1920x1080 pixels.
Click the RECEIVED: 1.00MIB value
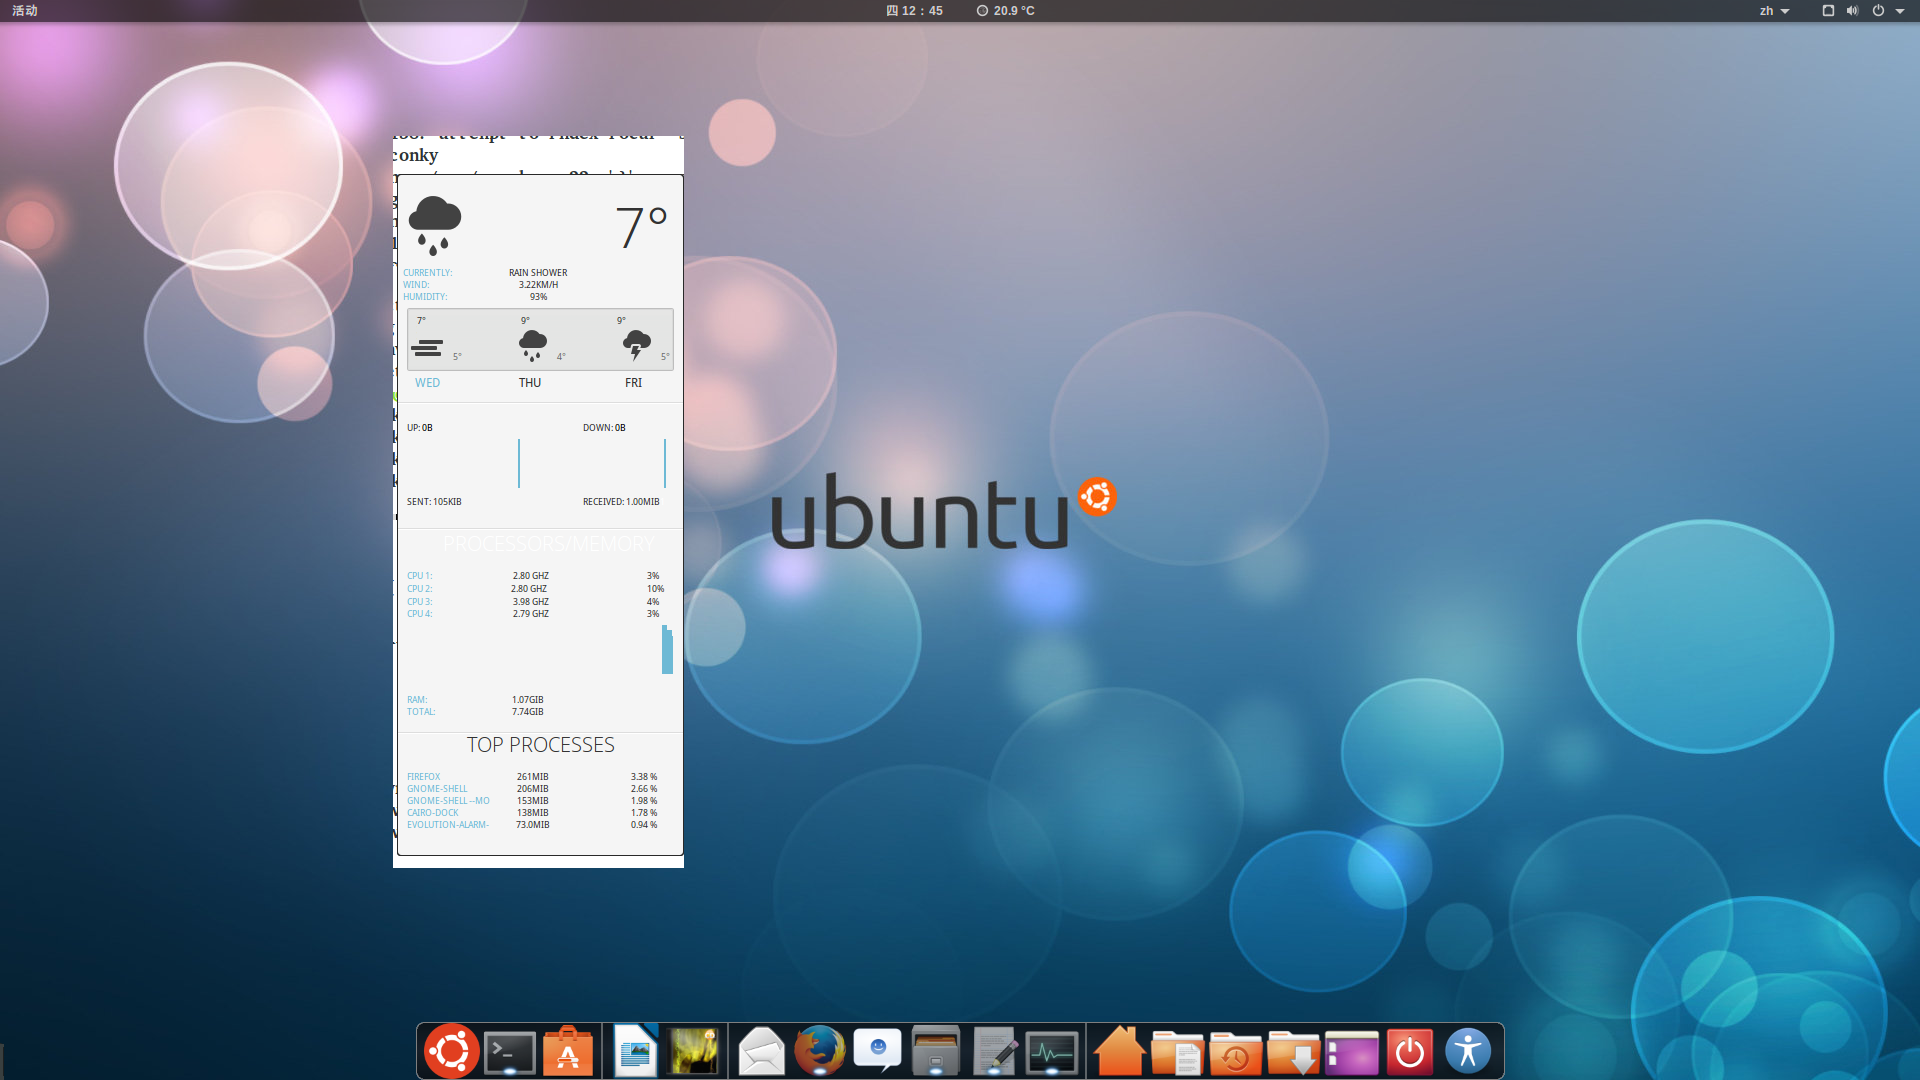(x=621, y=502)
